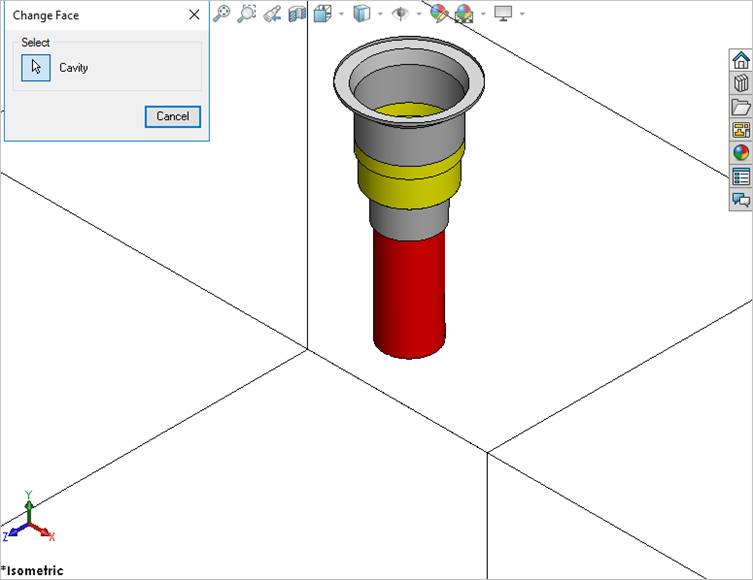Click the View Settings monitor icon
This screenshot has height=580, width=753.
503,13
